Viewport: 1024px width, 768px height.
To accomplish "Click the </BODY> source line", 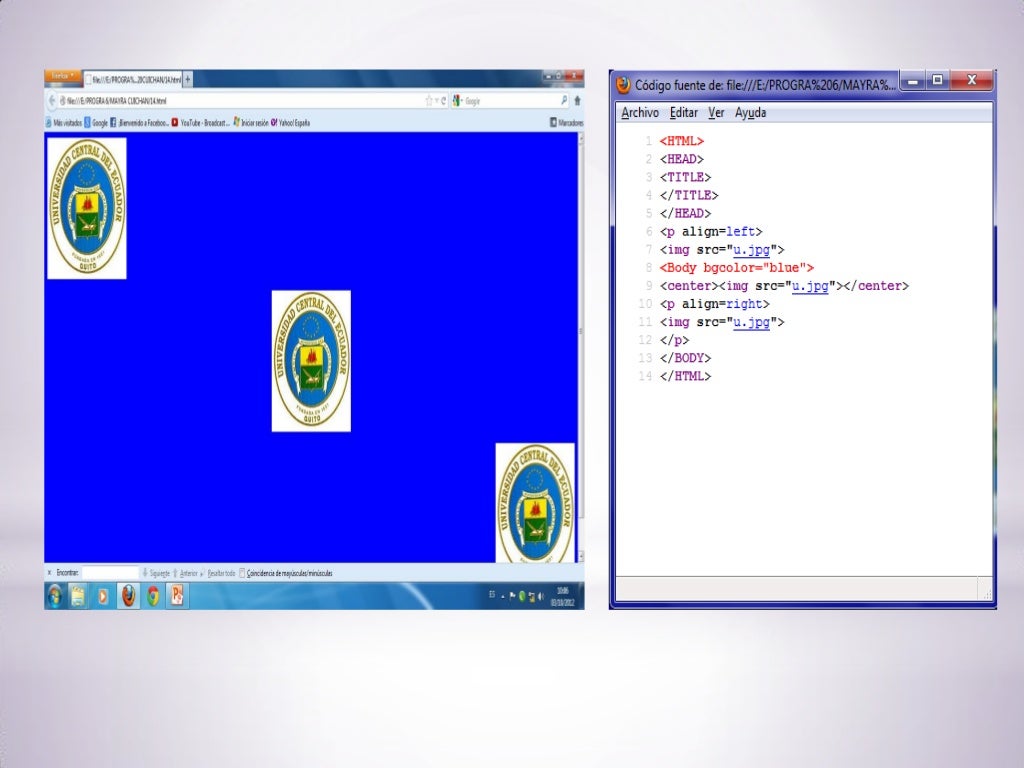I will pyautogui.click(x=685, y=358).
